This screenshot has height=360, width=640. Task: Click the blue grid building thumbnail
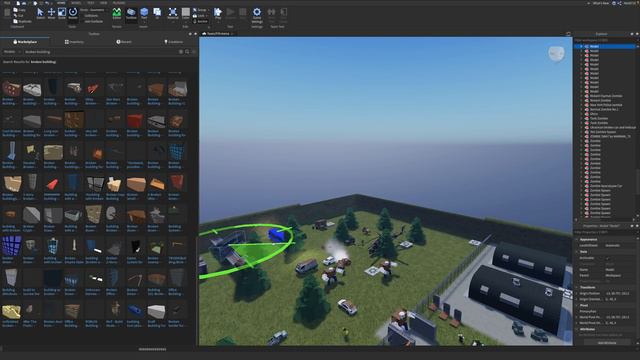click(x=11, y=247)
